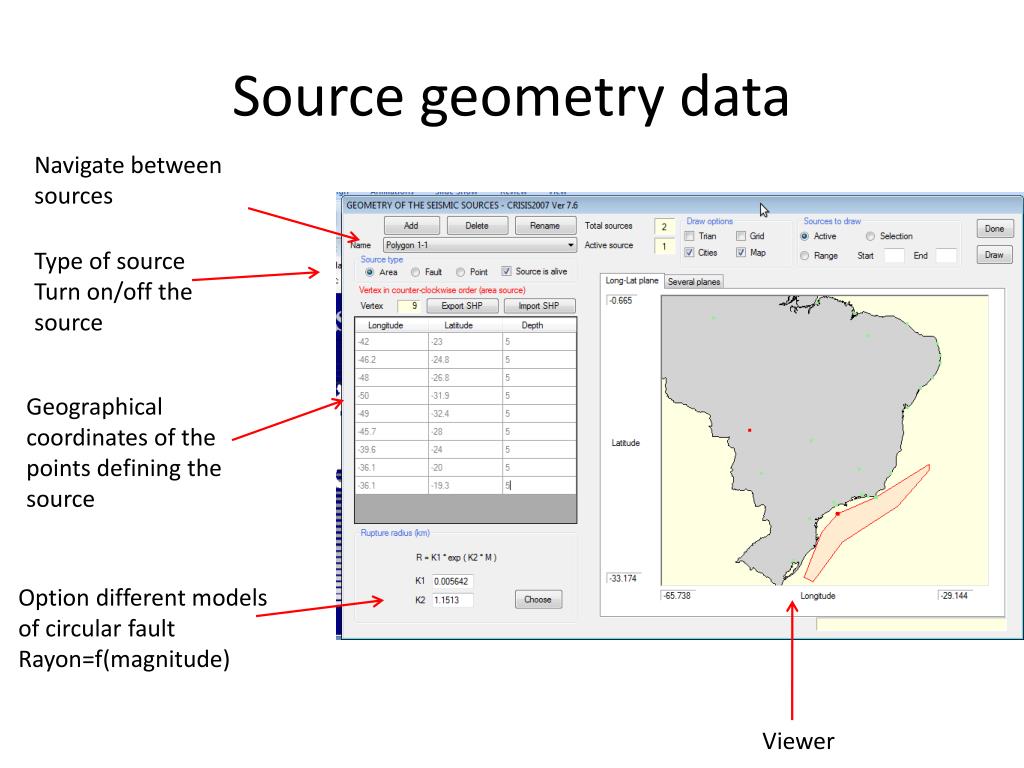Enable the Grid draw option
1024x768 pixels.
(741, 236)
